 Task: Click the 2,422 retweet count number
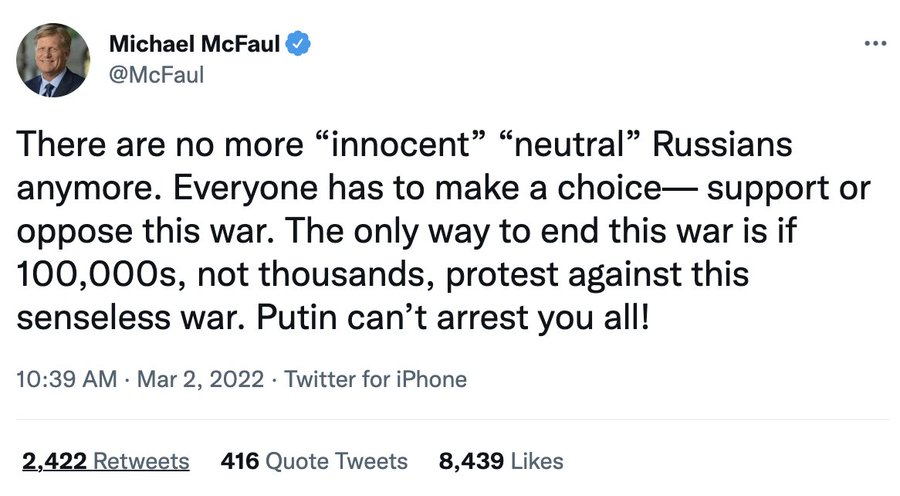pyautogui.click(x=55, y=461)
